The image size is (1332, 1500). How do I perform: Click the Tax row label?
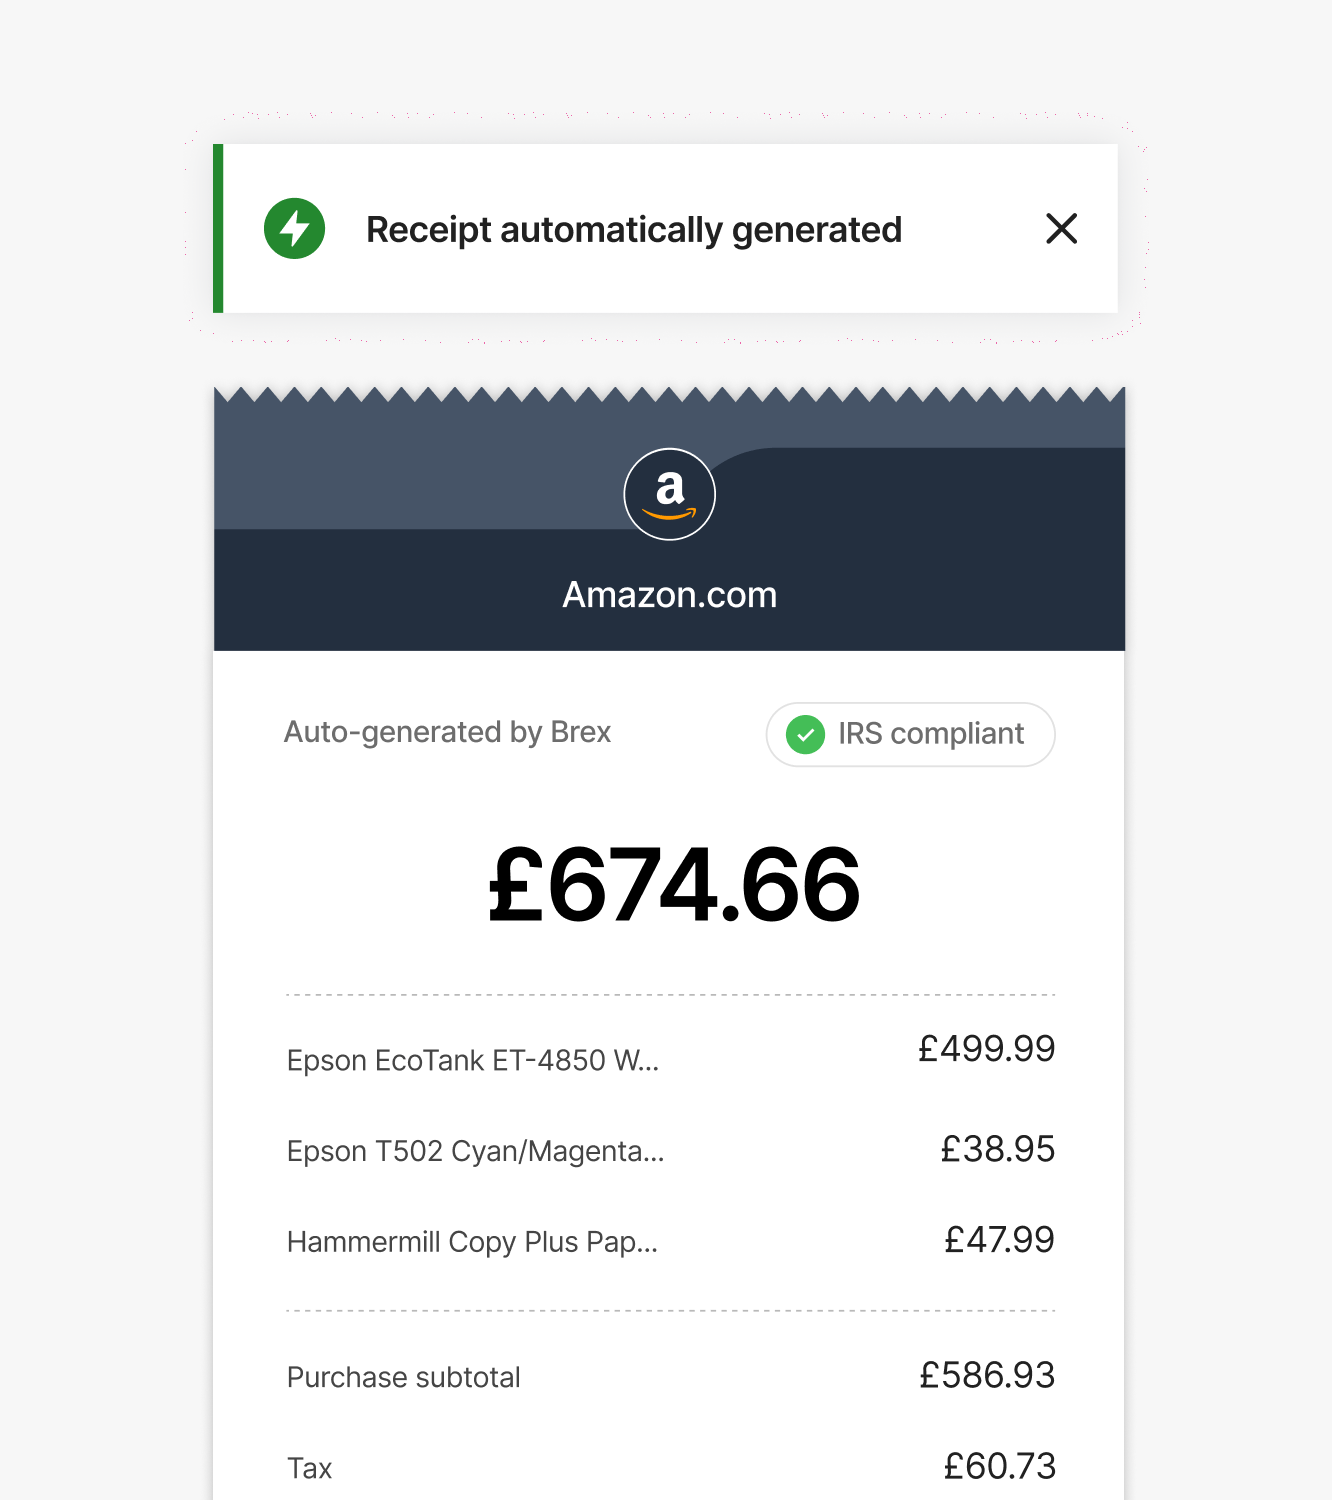(309, 1468)
